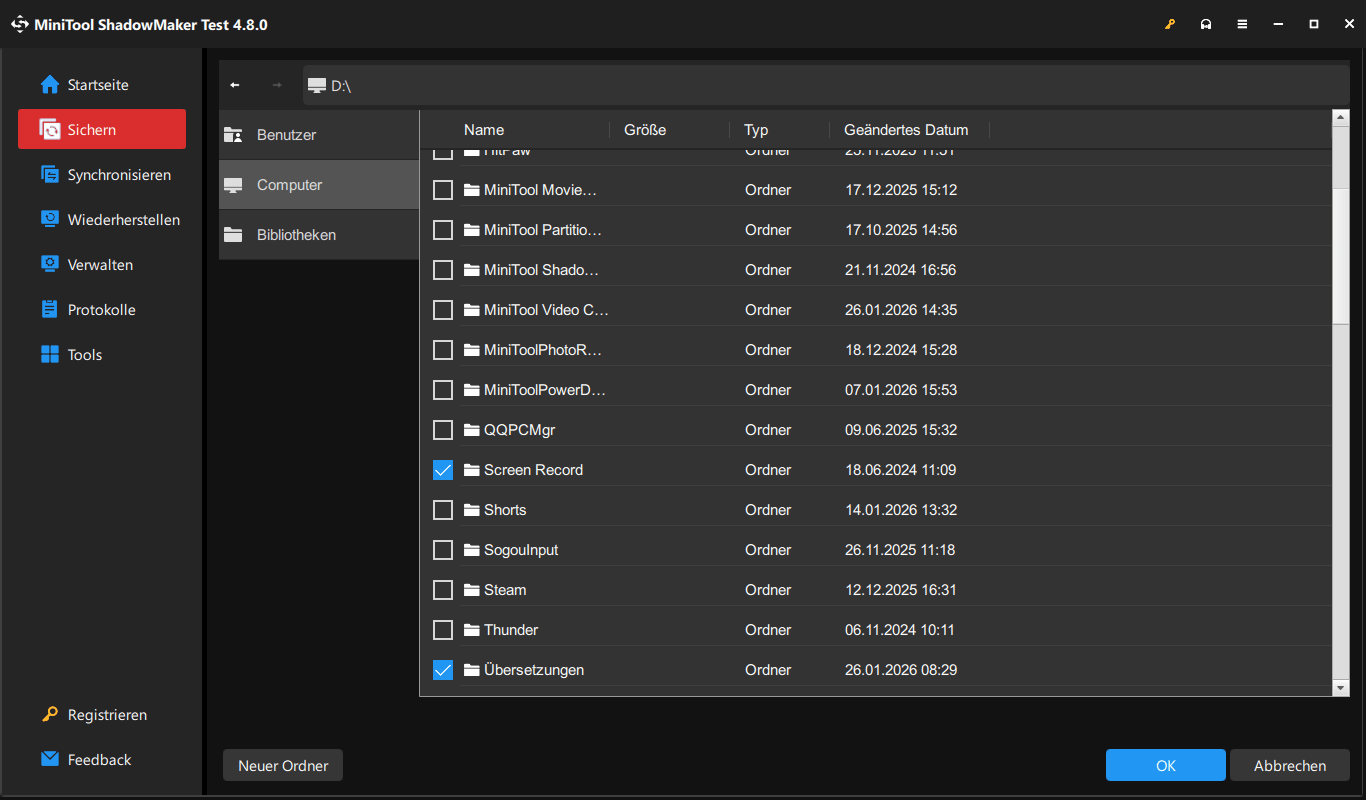Go to Startseite
The image size is (1366, 800).
coord(97,84)
